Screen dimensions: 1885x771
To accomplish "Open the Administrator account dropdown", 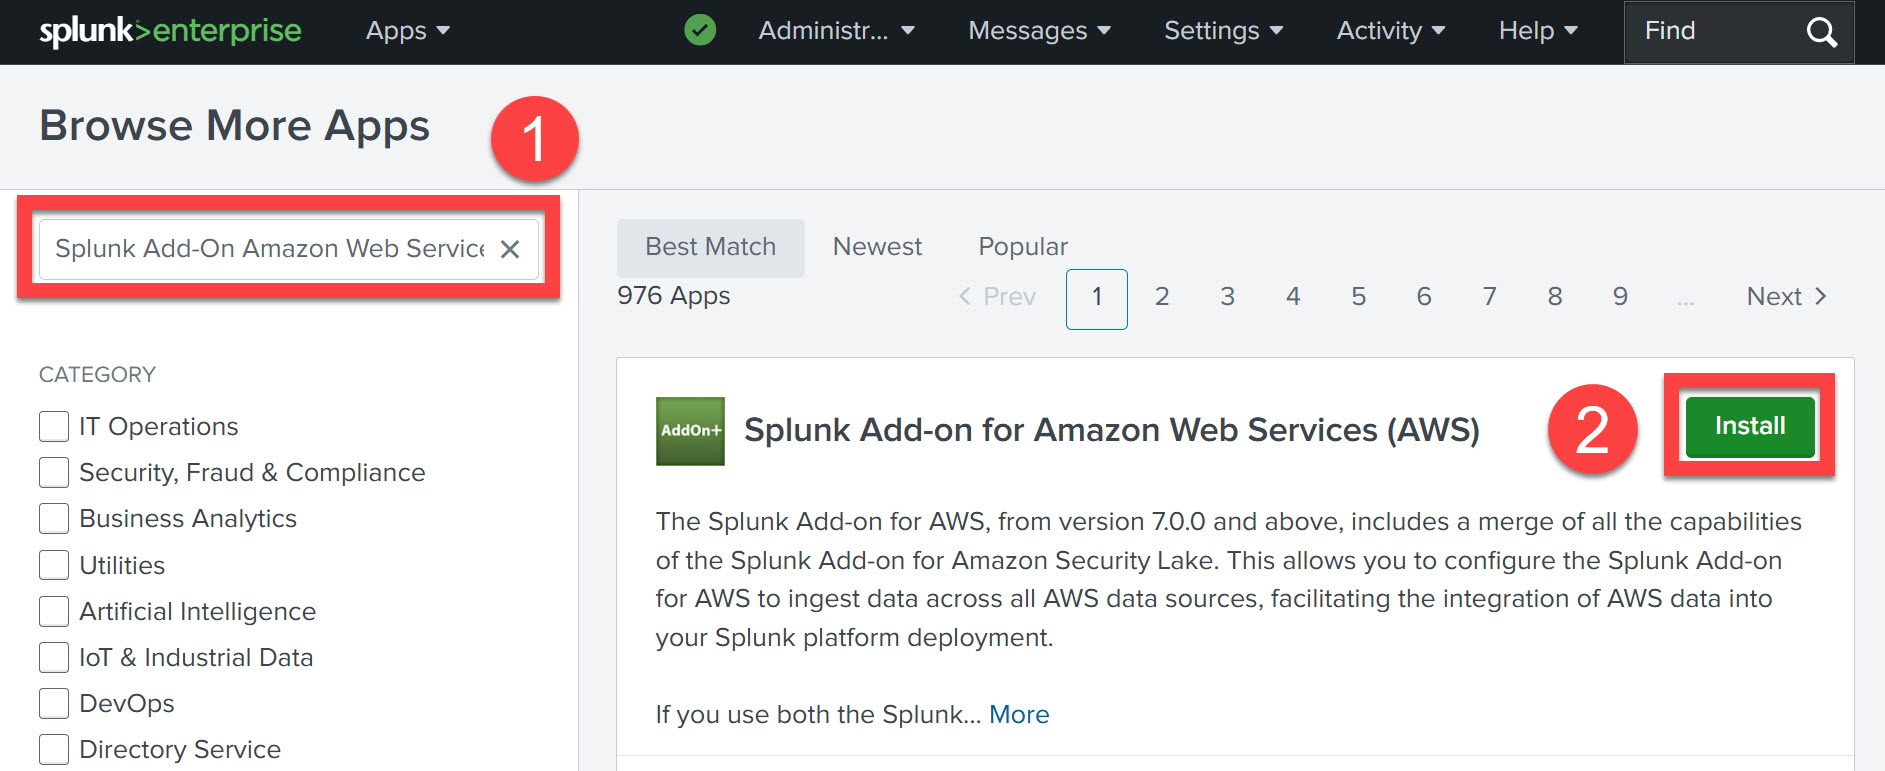I will click(836, 31).
